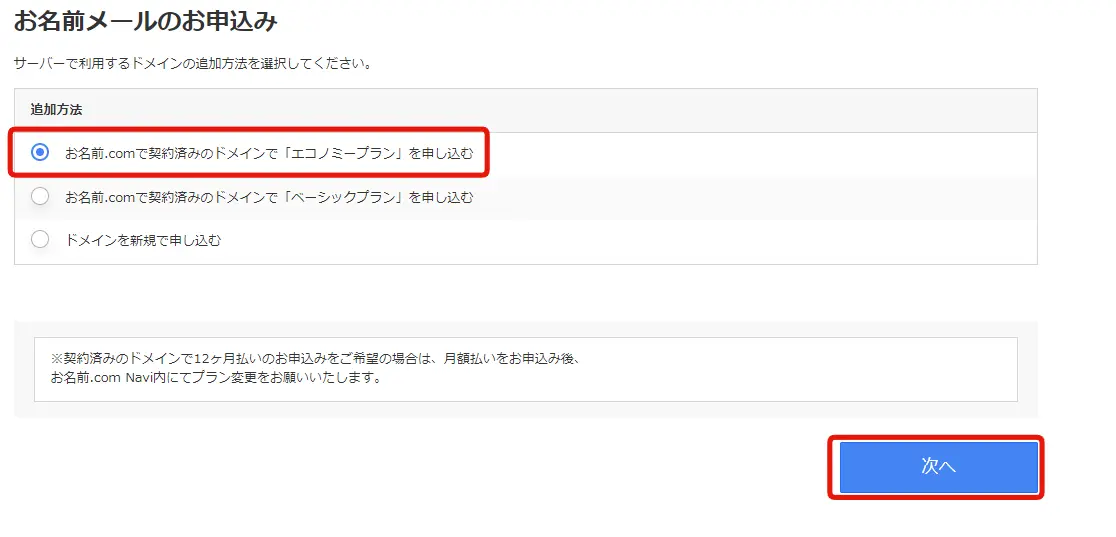Click the サーバーで利用するドメイン instruction sentence
Viewport: 1116px width, 537px height.
click(193, 63)
